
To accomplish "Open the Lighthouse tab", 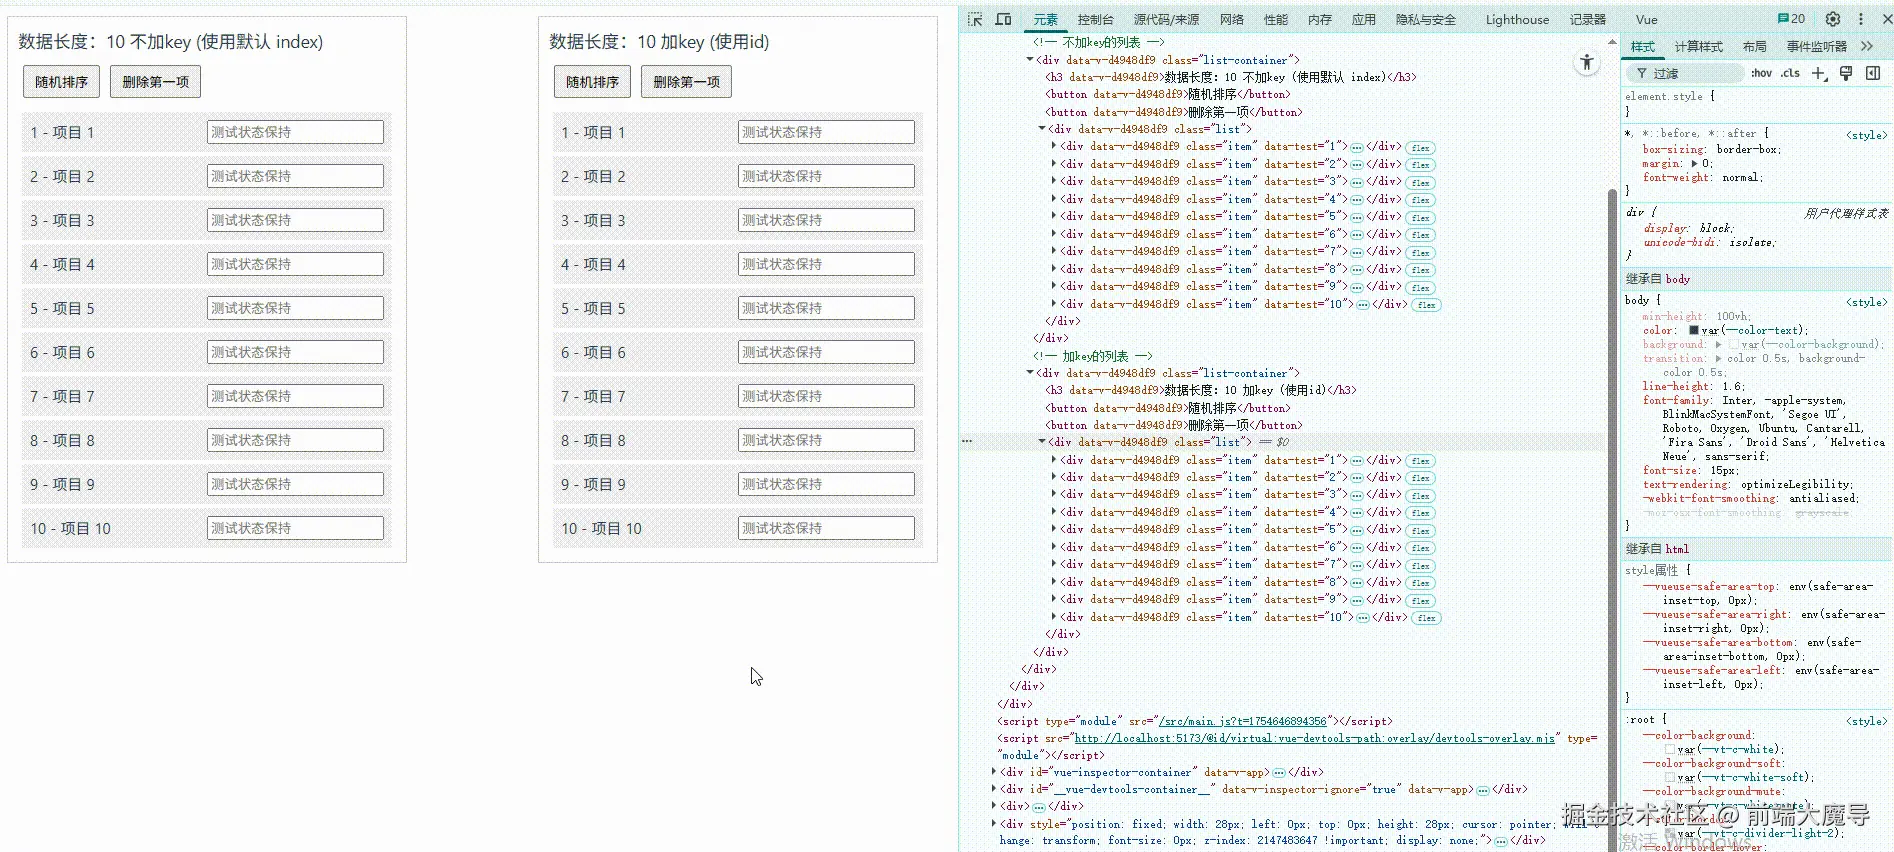I will point(1517,19).
